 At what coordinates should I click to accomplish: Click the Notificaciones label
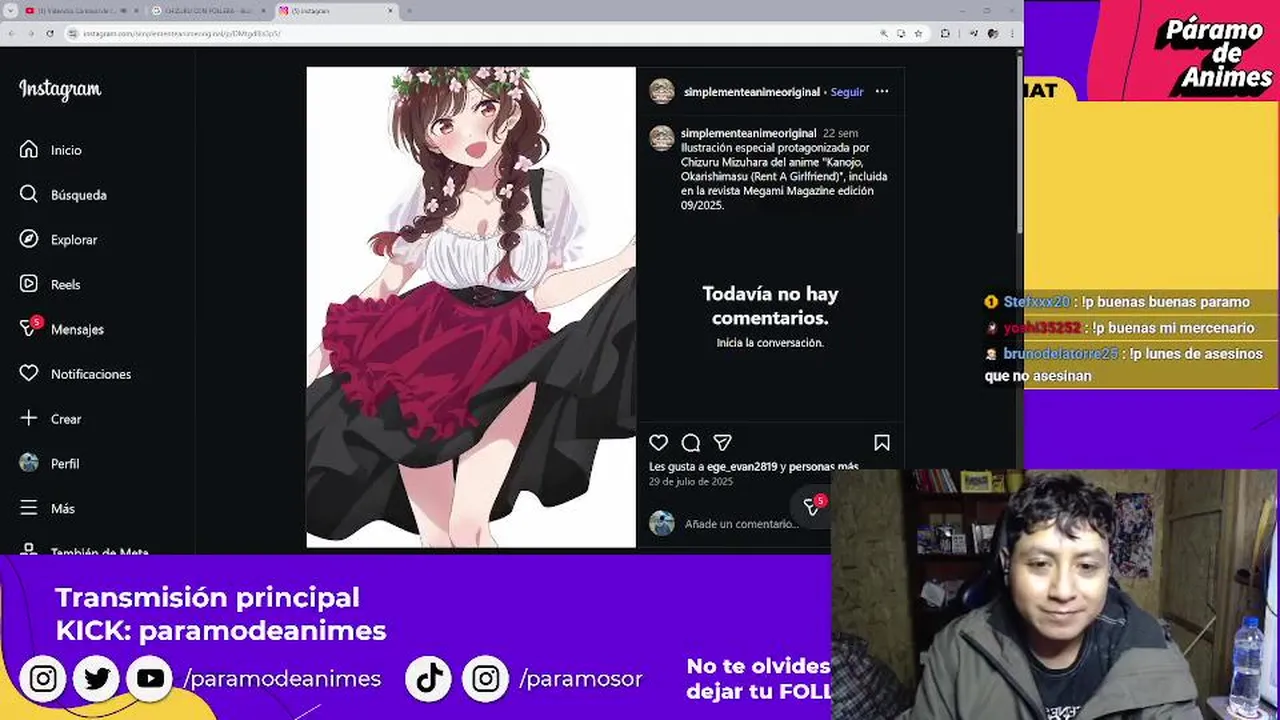pos(91,374)
